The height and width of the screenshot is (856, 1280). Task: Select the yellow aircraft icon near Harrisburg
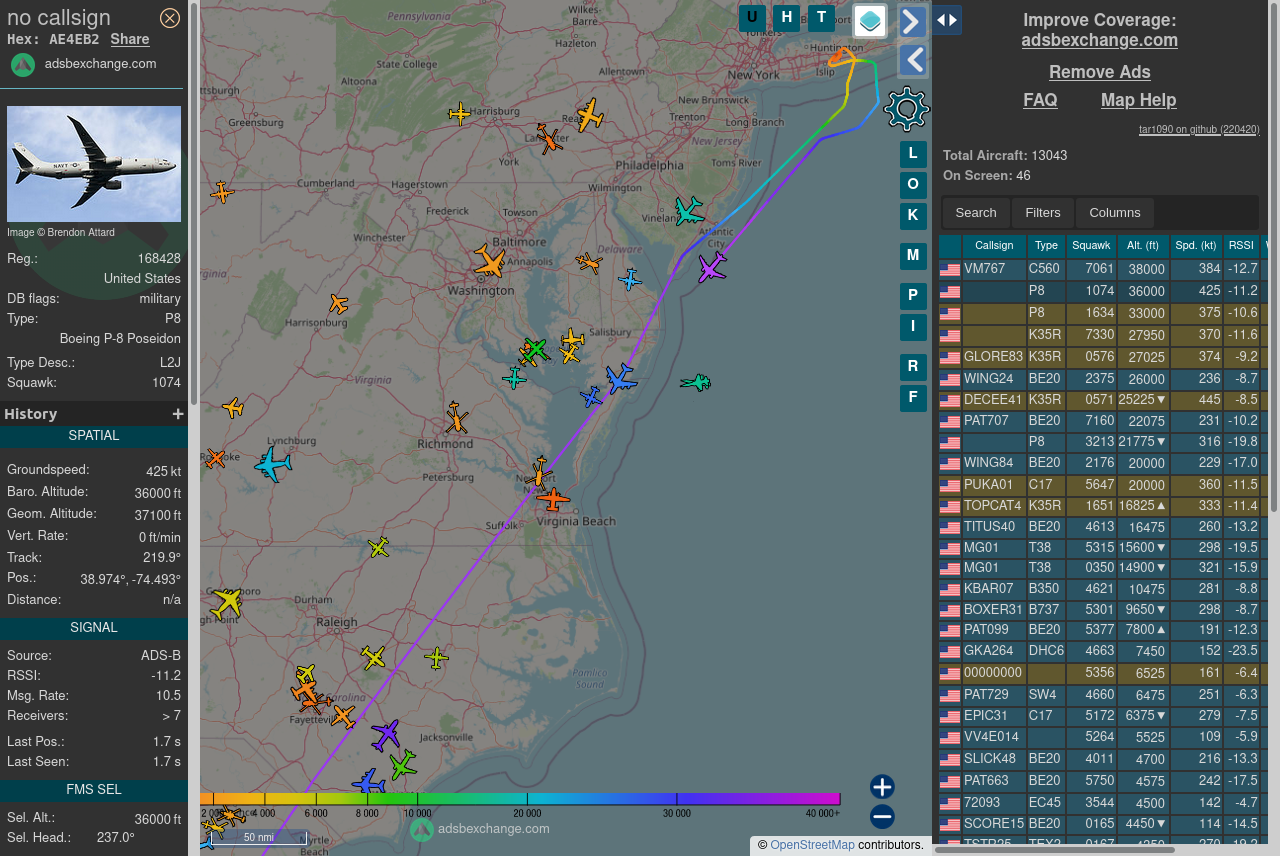coord(459,113)
